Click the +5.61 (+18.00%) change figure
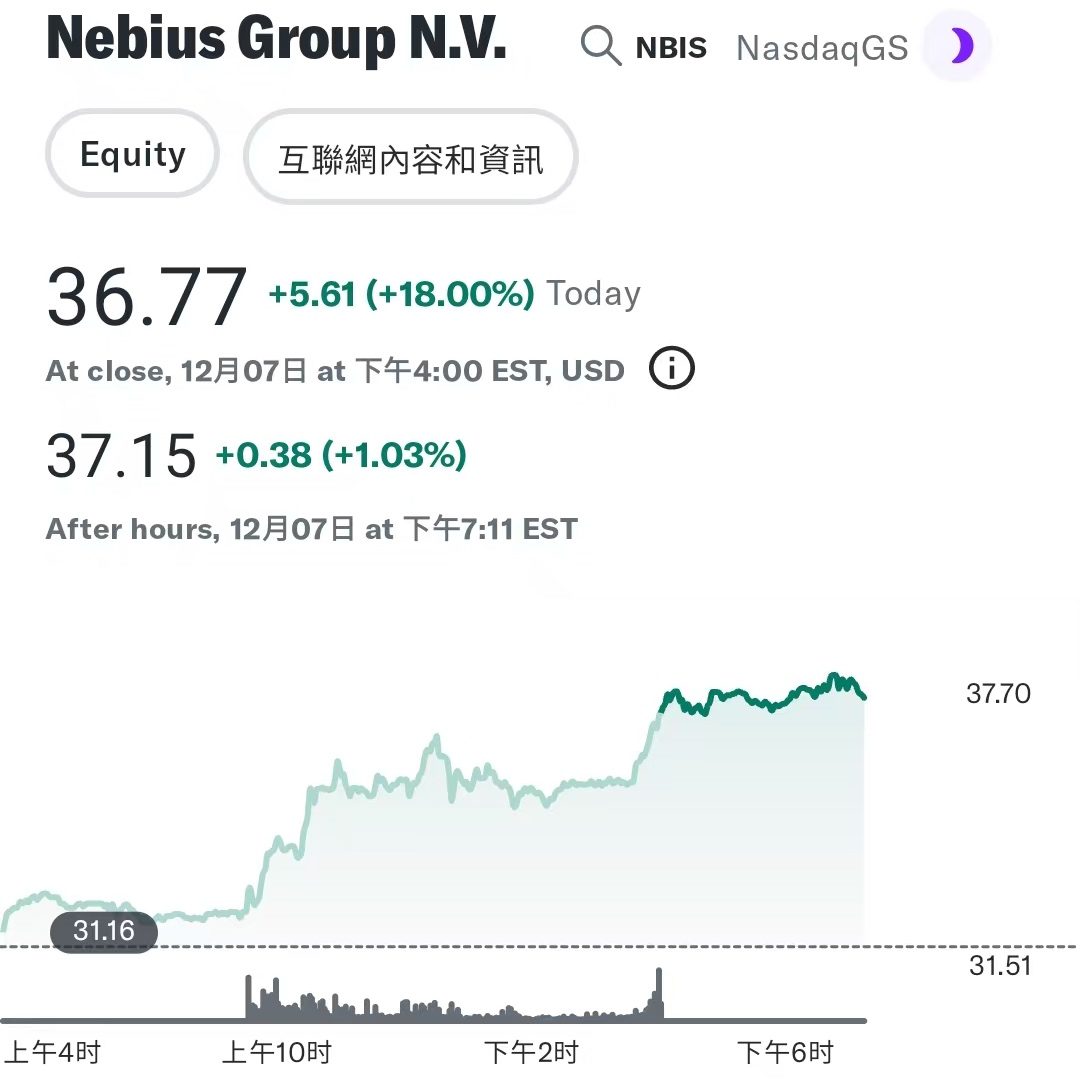This screenshot has width=1080, height=1080. pyautogui.click(x=401, y=294)
